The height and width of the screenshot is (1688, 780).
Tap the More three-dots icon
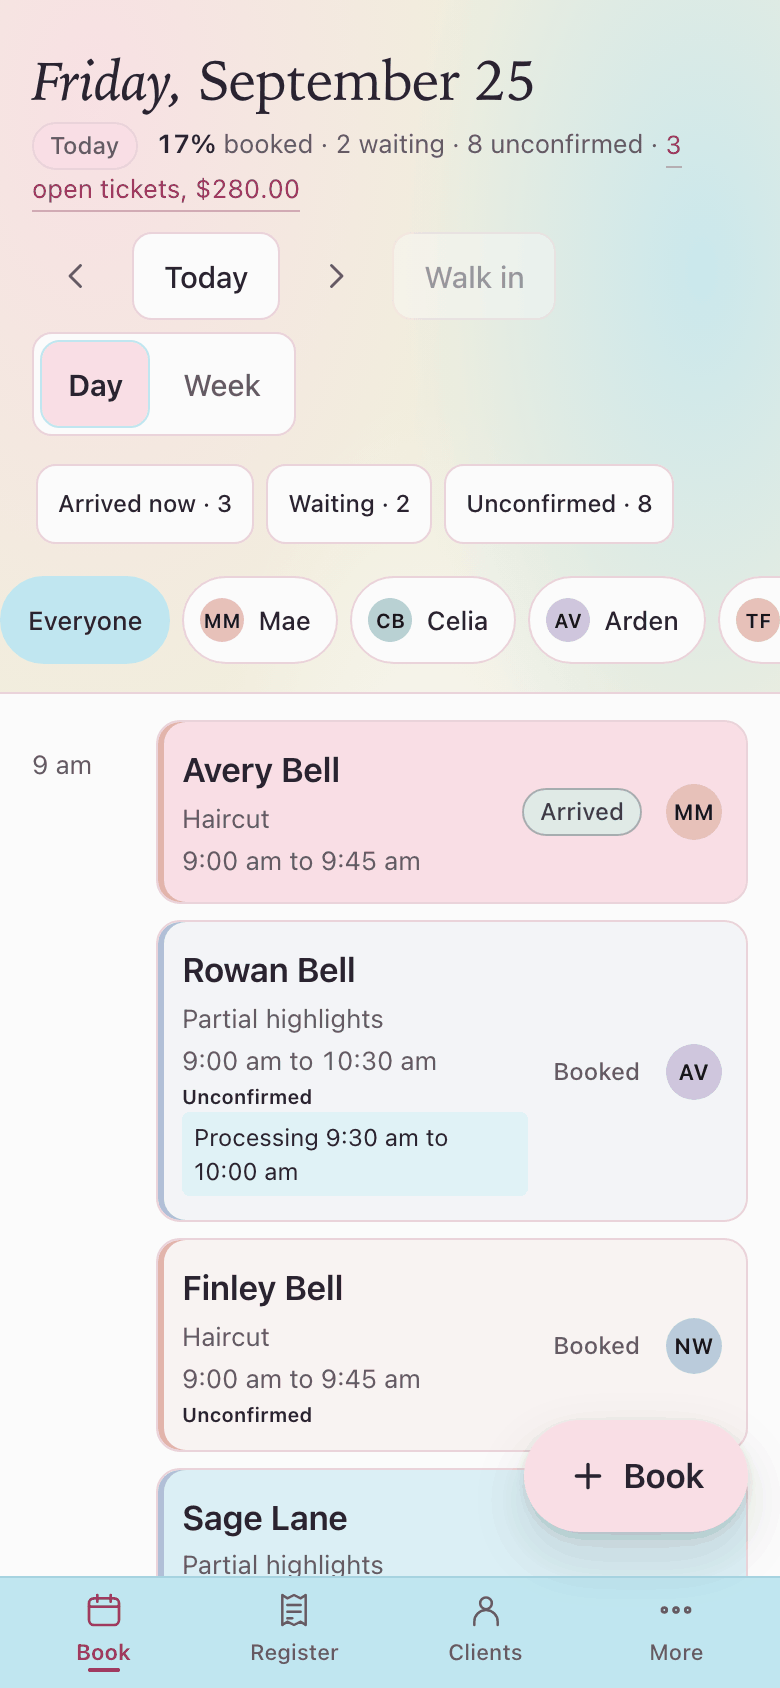click(x=676, y=1610)
